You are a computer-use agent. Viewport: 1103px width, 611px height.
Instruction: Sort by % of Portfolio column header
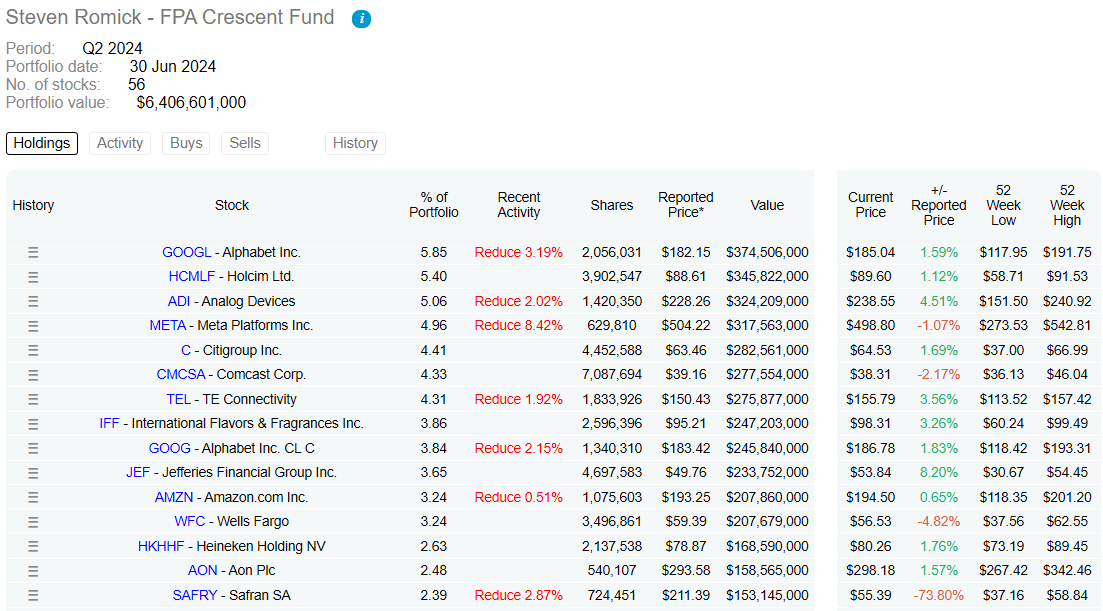[434, 205]
